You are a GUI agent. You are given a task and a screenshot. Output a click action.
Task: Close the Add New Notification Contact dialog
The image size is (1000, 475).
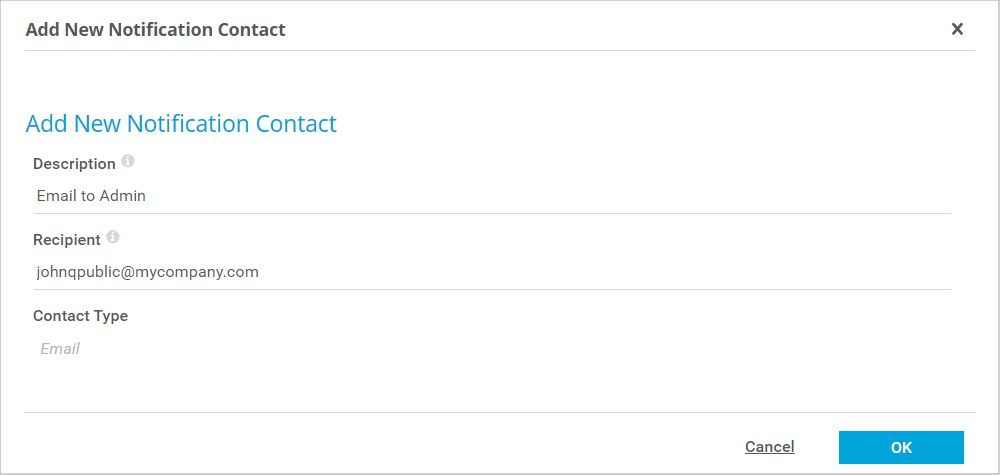pyautogui.click(x=957, y=29)
